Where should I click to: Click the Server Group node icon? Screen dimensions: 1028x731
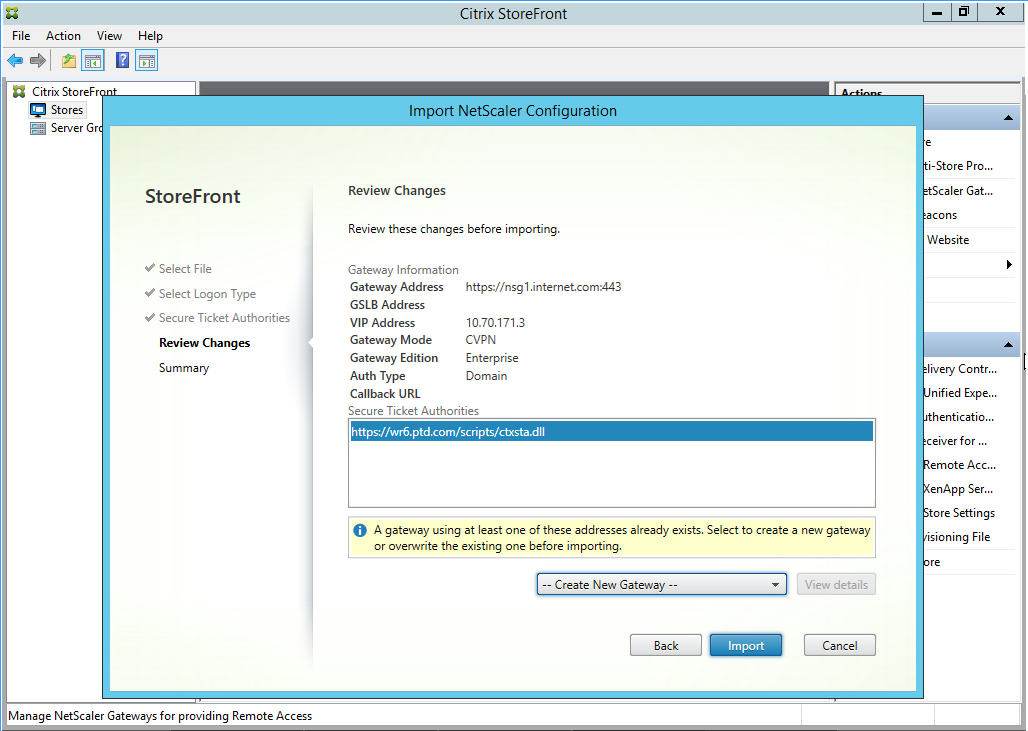tap(38, 128)
